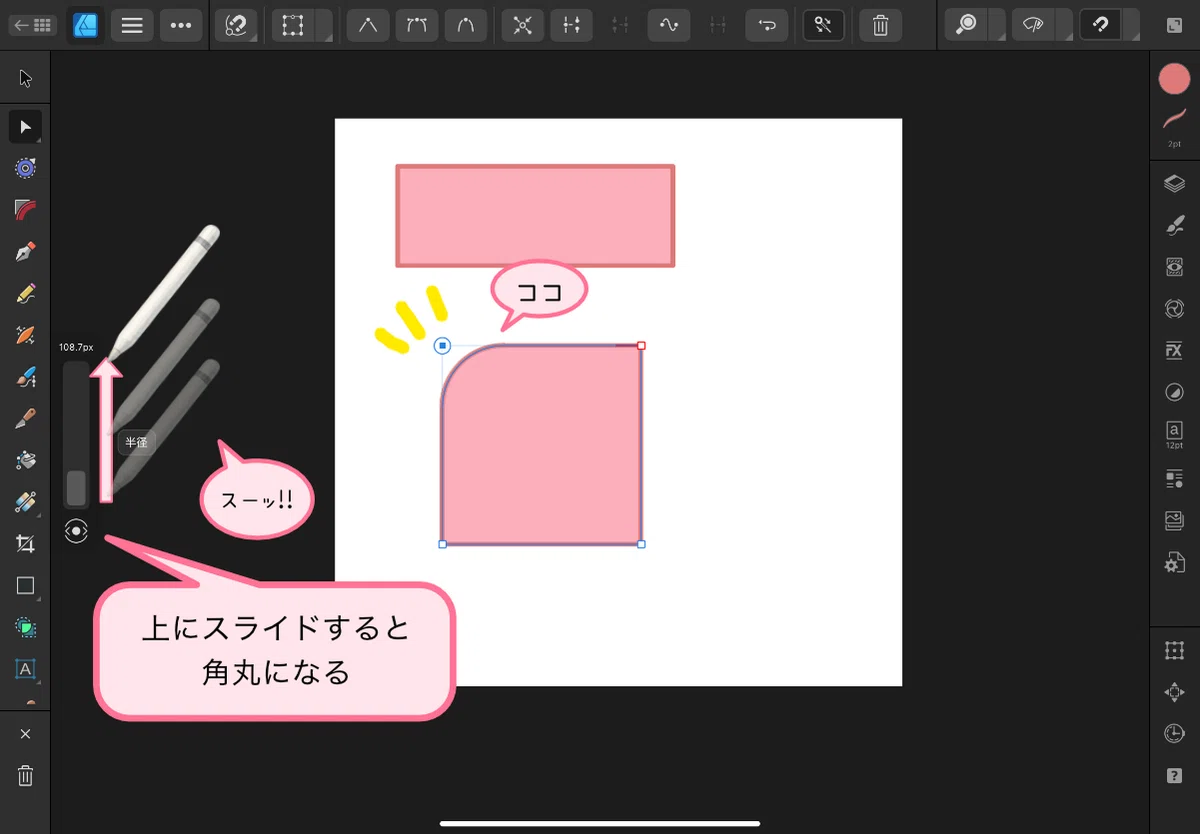Select the red top-right corner node

pyautogui.click(x=641, y=346)
